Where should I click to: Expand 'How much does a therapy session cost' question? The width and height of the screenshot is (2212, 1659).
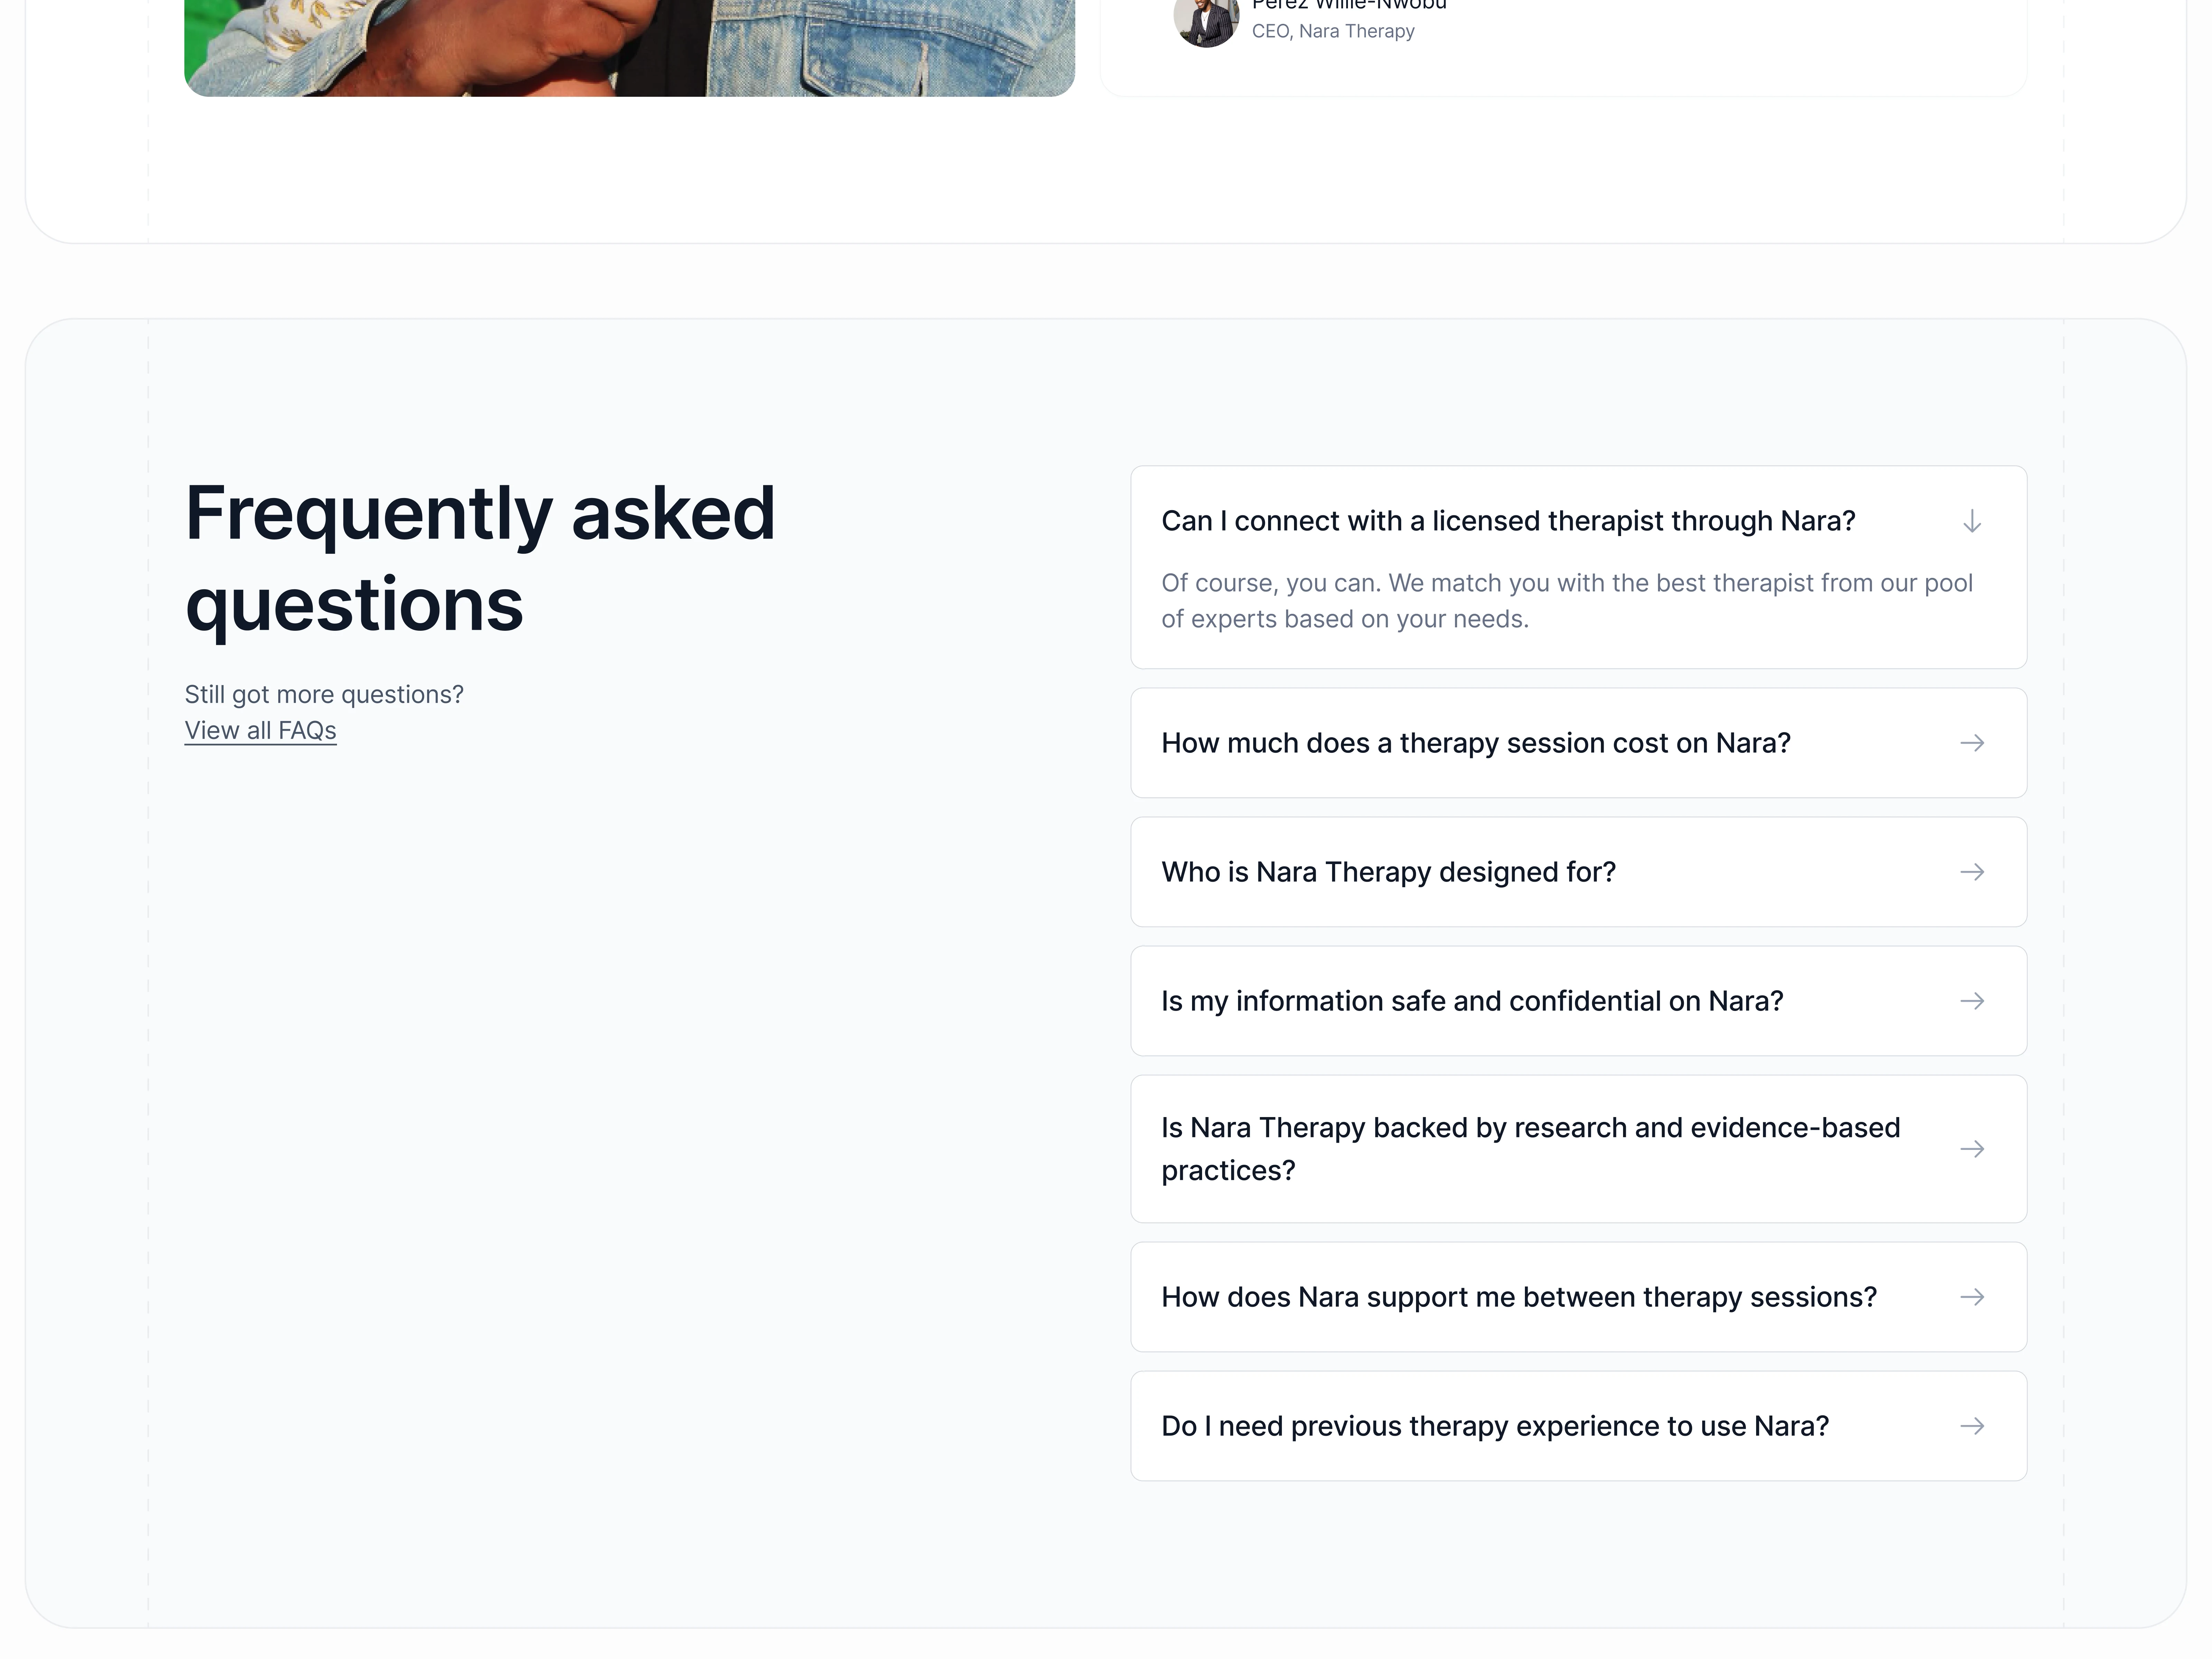[x=1475, y=743]
